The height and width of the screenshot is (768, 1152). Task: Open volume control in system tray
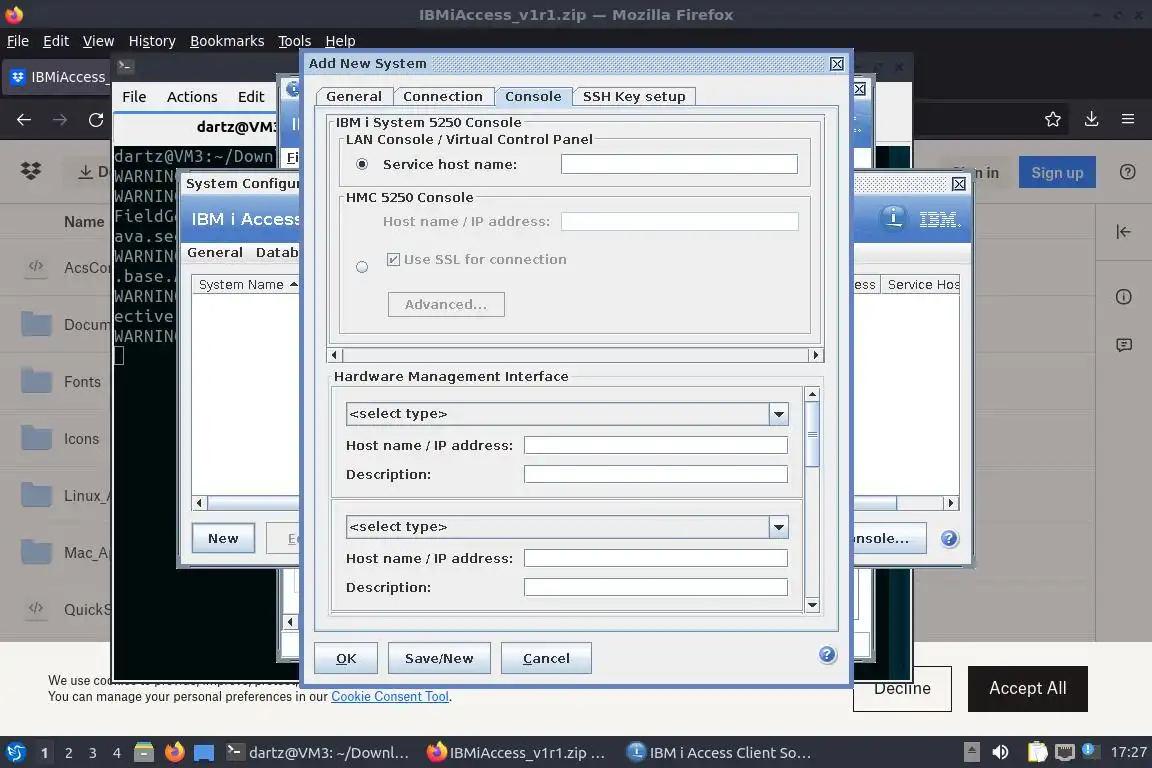tap(1000, 753)
